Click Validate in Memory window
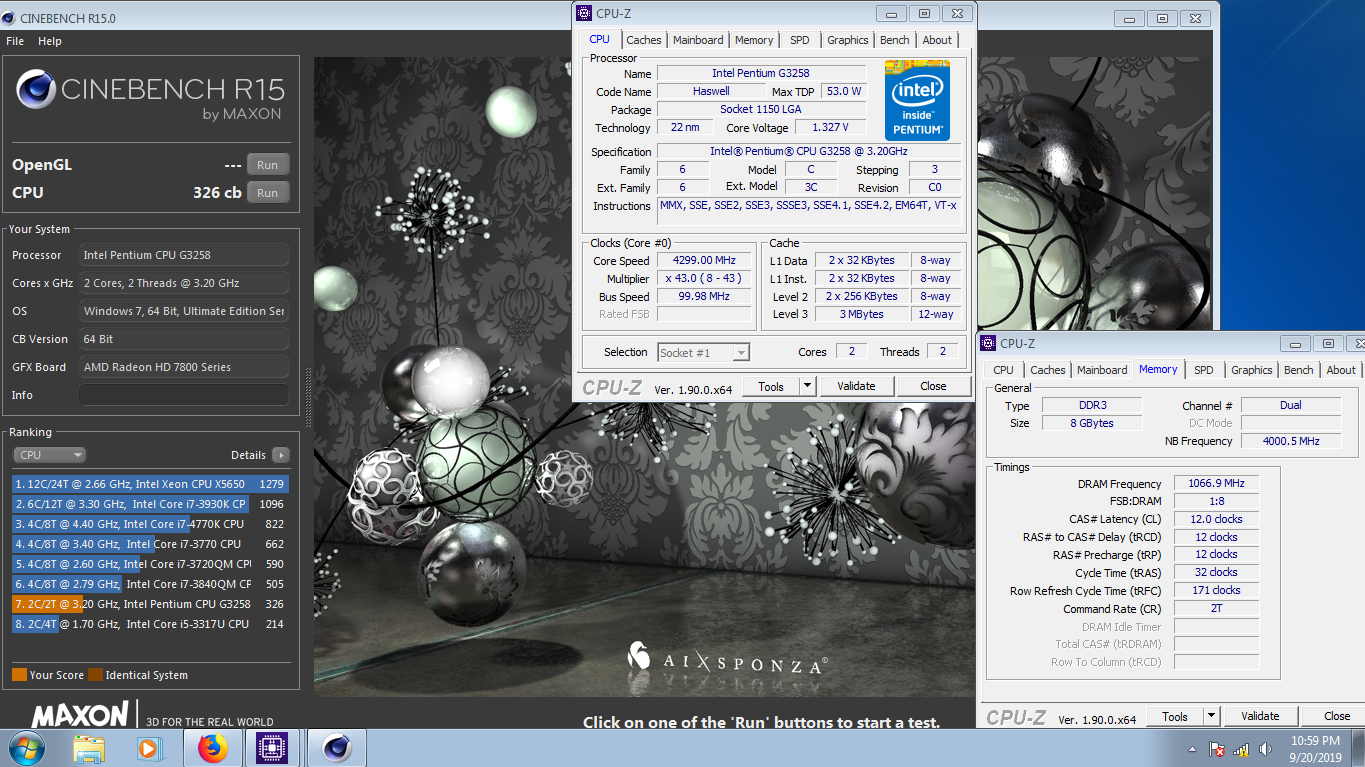The width and height of the screenshot is (1365, 767). [1260, 716]
